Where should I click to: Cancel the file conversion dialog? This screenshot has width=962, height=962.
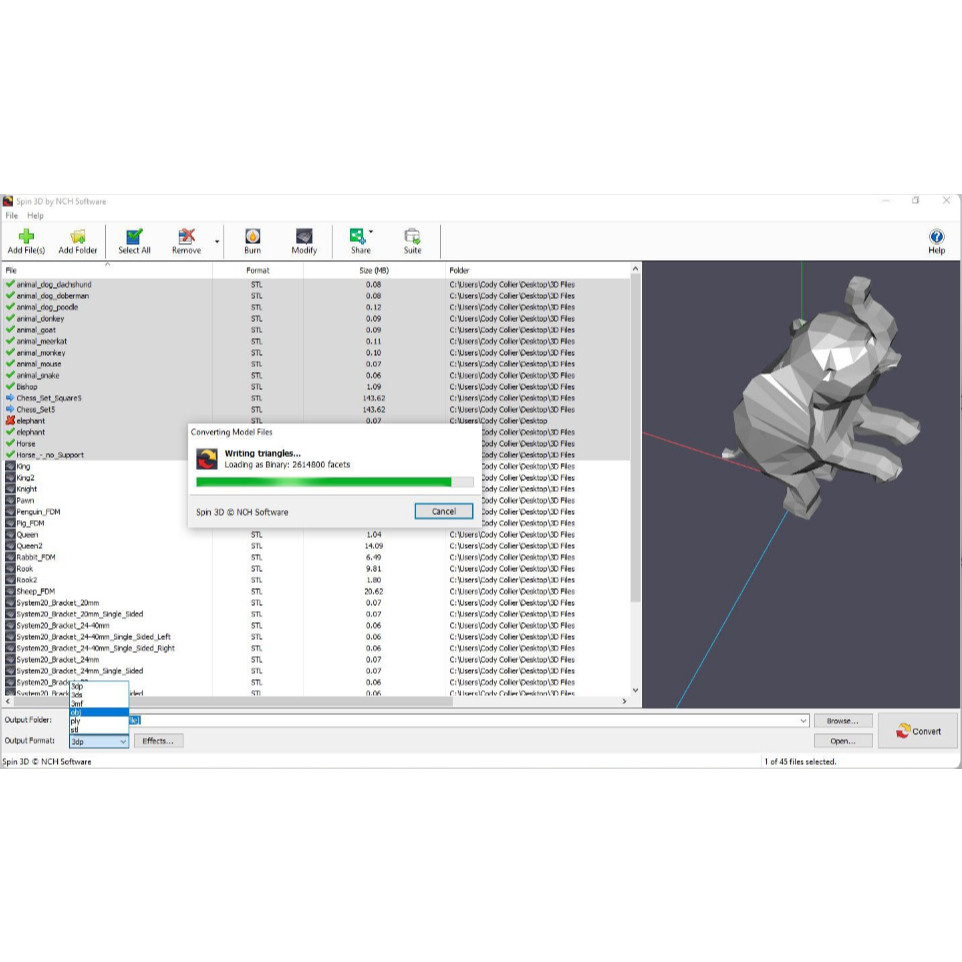coord(443,511)
